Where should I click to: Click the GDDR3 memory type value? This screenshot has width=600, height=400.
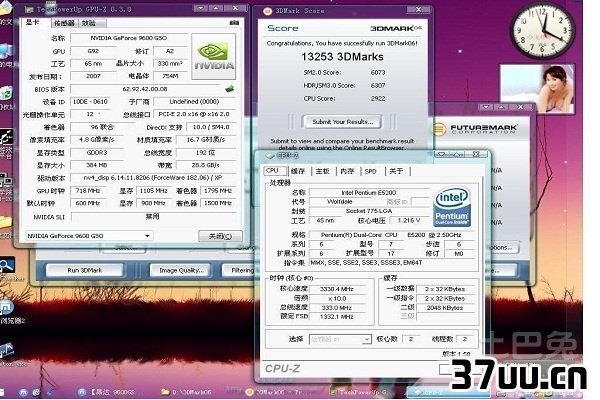pos(97,152)
